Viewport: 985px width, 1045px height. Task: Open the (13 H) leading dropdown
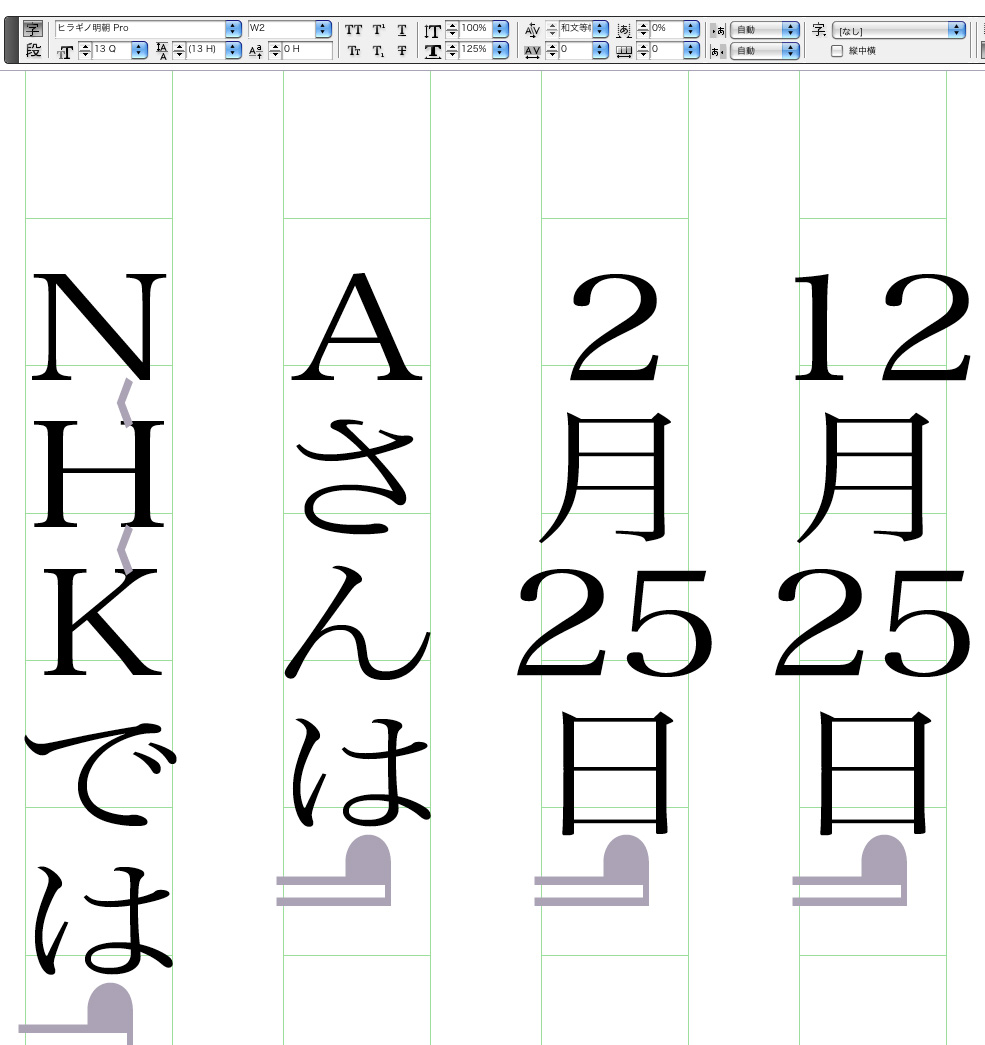[x=233, y=50]
